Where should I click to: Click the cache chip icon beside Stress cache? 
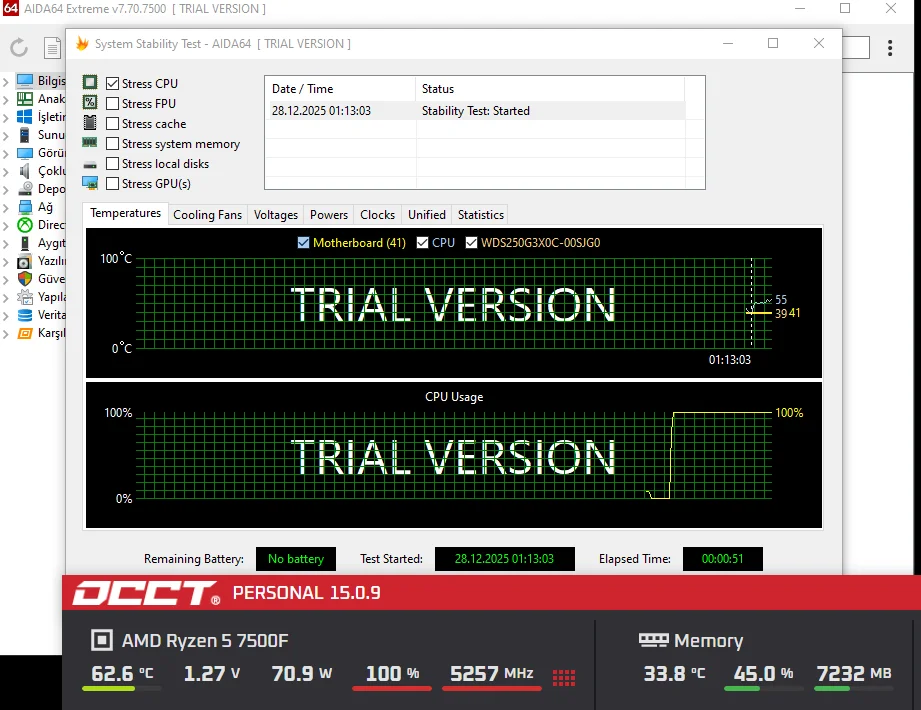[x=90, y=123]
